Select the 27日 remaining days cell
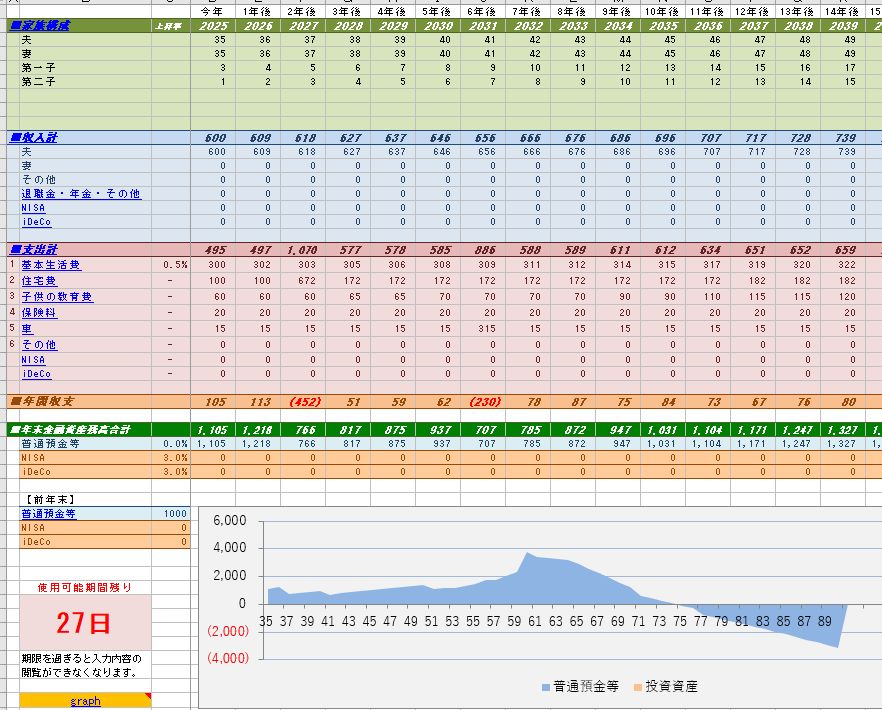Screen dimensions: 882x710 tap(85, 625)
